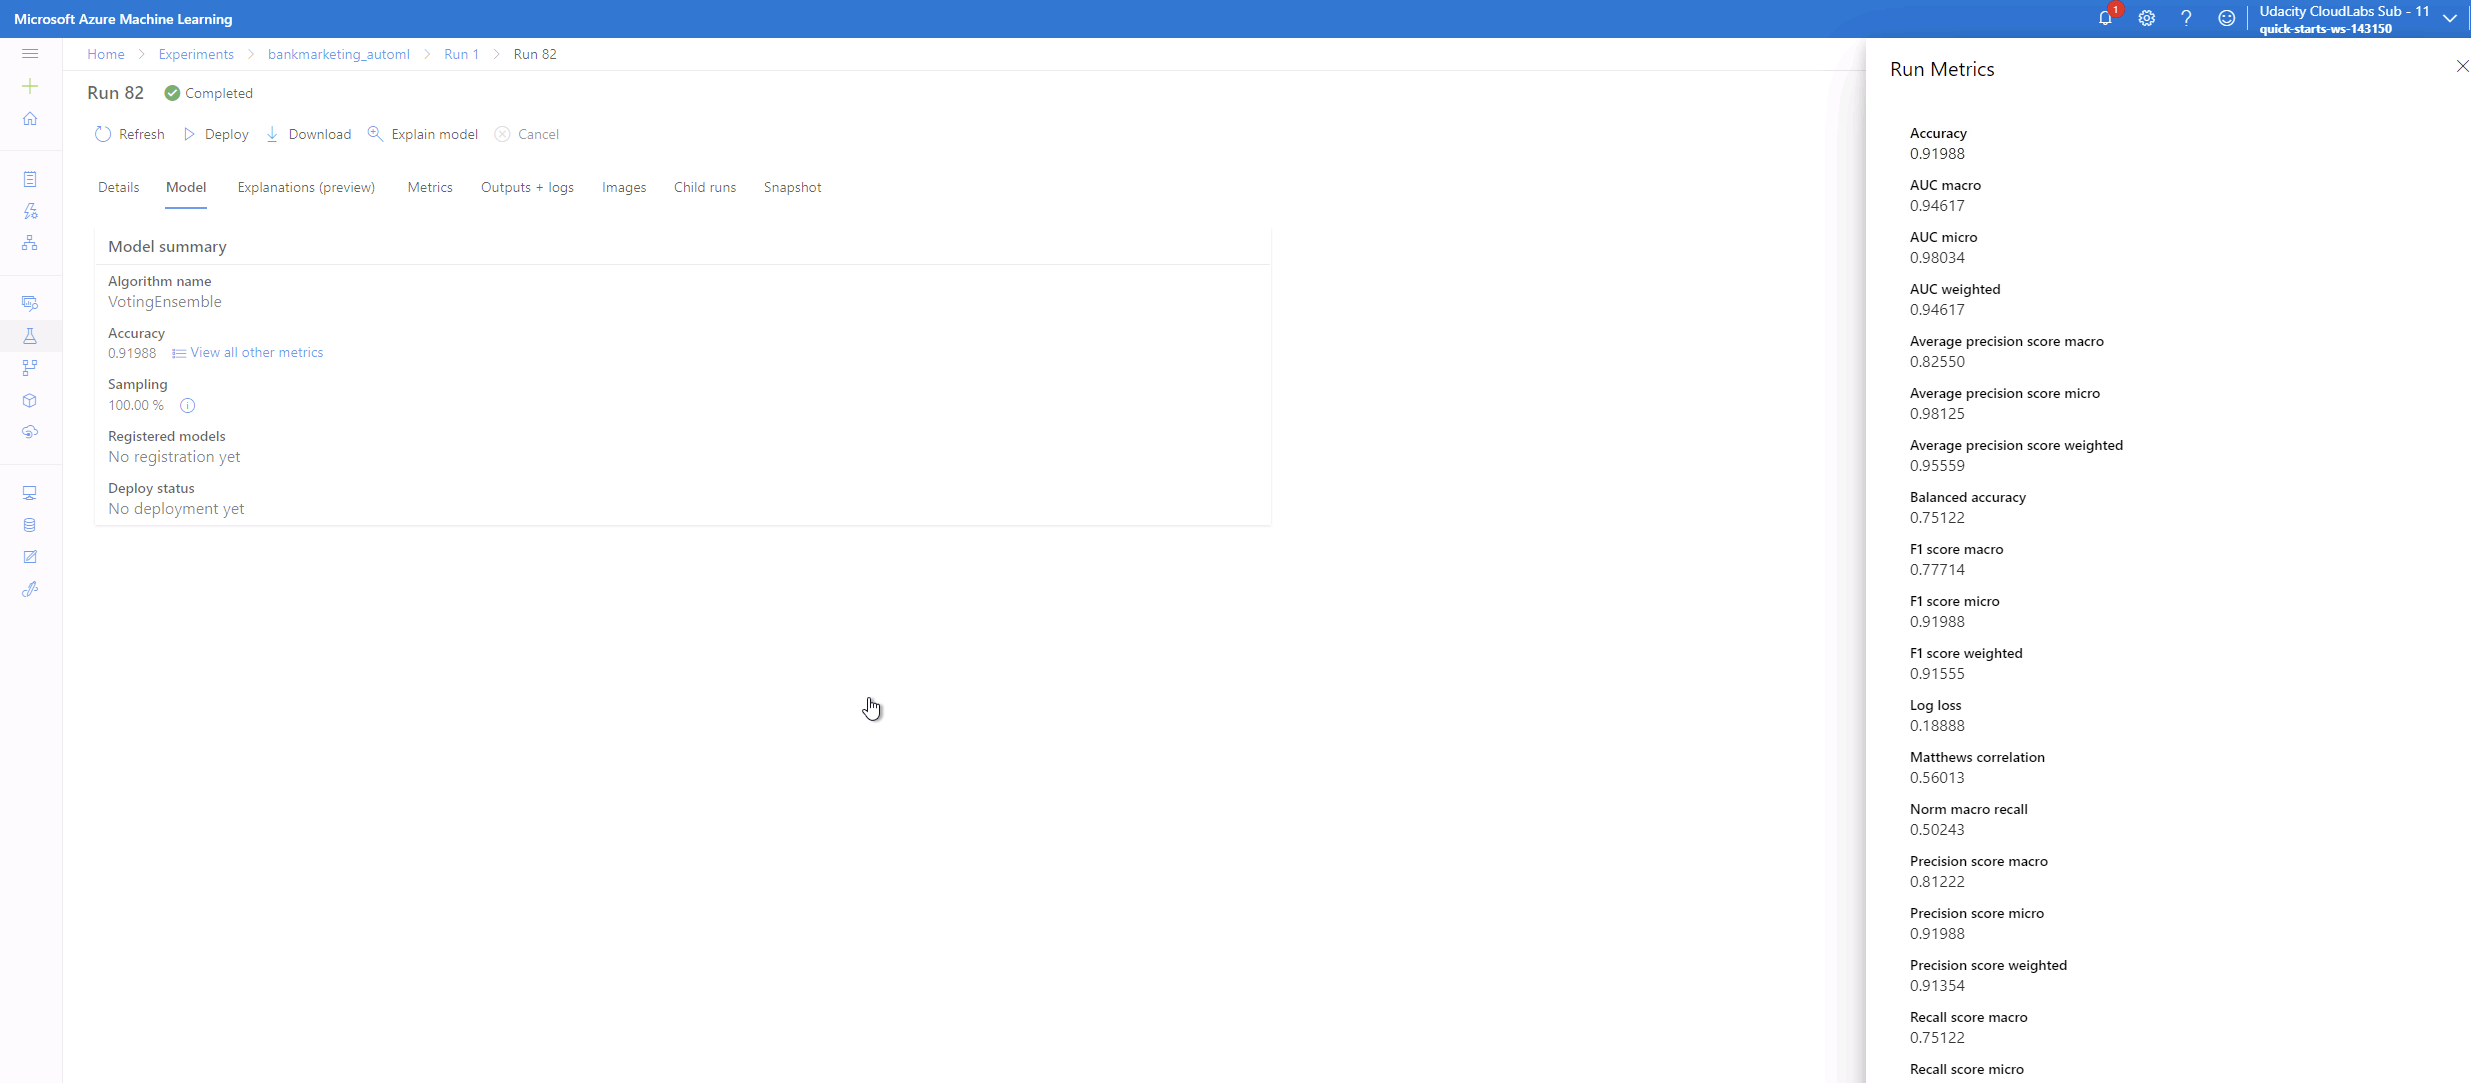2471x1083 pixels.
Task: Click the Sampling info icon
Action: point(187,405)
